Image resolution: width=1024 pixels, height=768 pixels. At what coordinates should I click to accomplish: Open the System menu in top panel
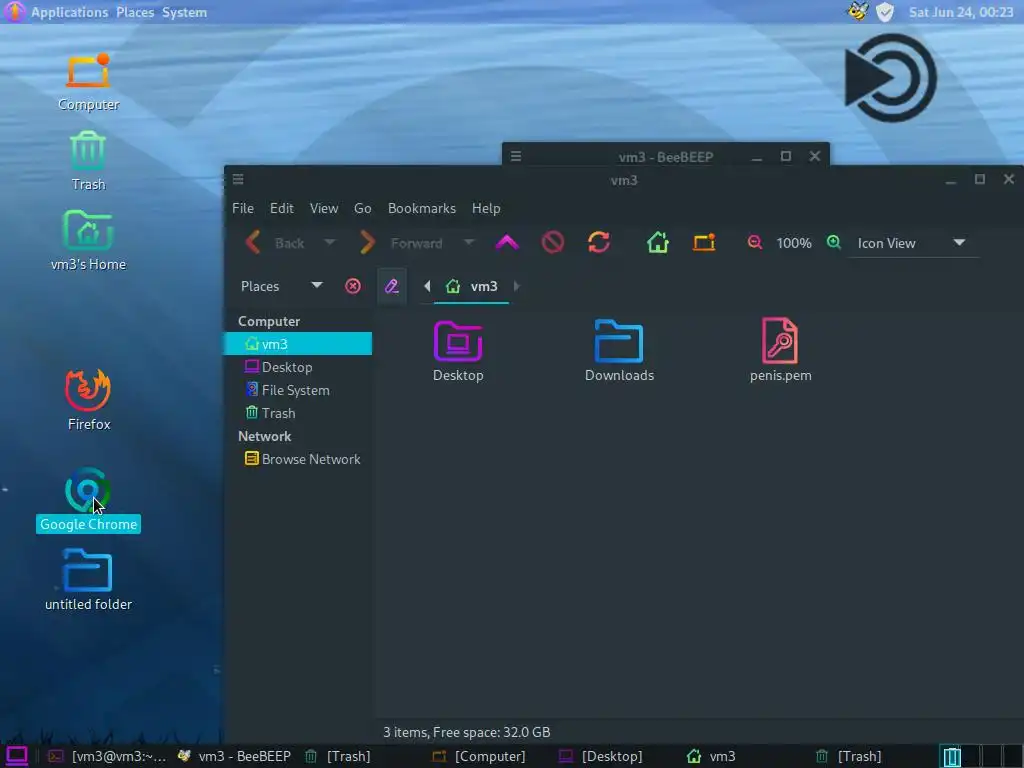pos(184,12)
